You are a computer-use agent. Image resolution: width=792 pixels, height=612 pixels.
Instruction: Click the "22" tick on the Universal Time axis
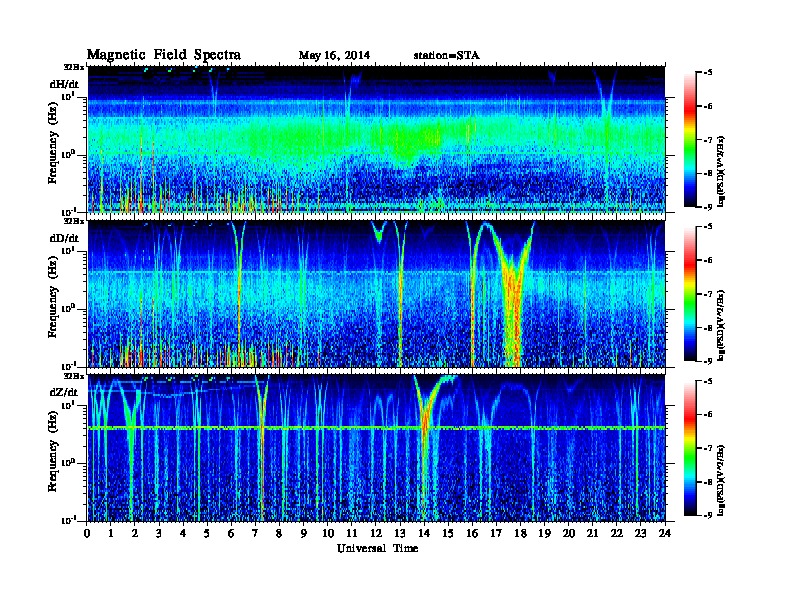pyautogui.click(x=617, y=533)
